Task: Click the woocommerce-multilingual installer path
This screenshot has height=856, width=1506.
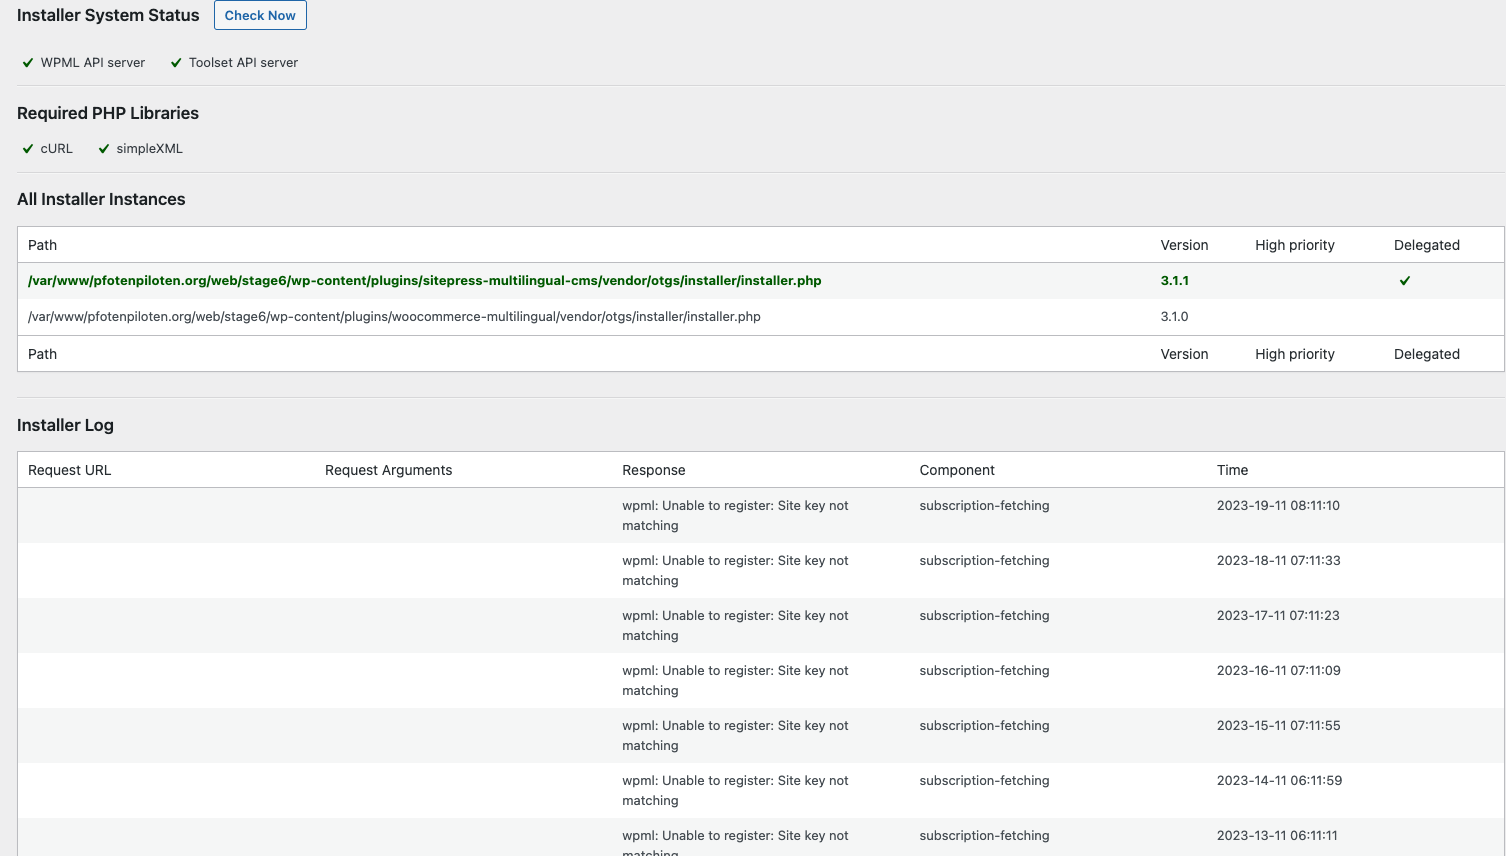Action: (x=394, y=317)
